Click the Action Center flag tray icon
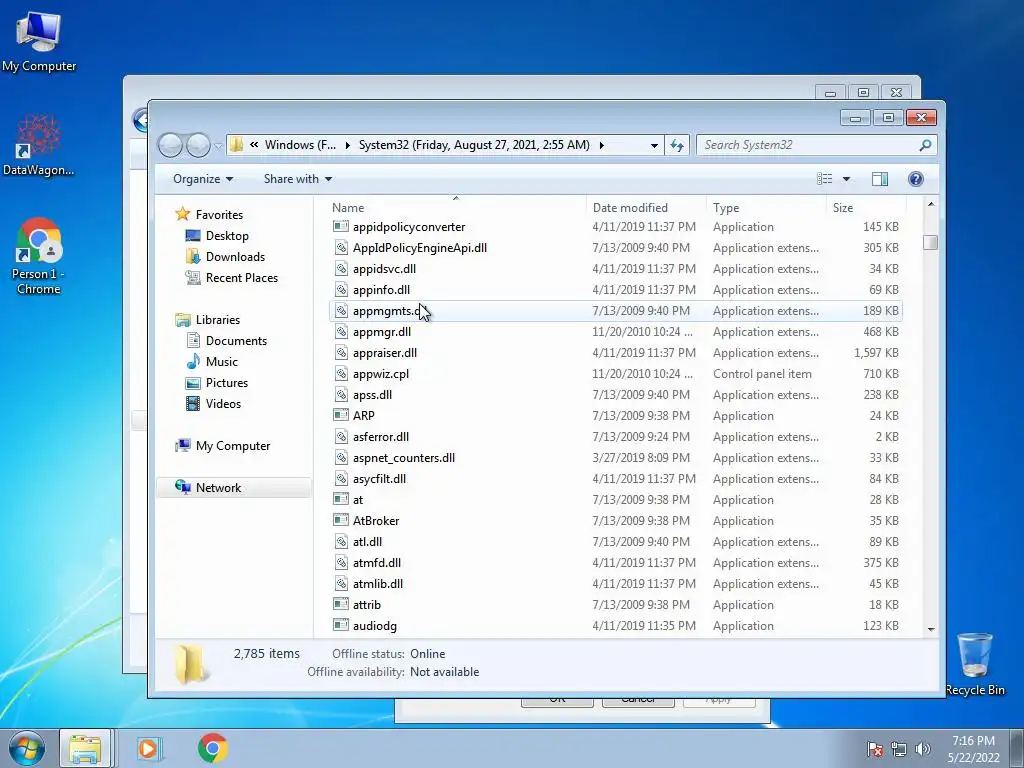 coord(875,748)
